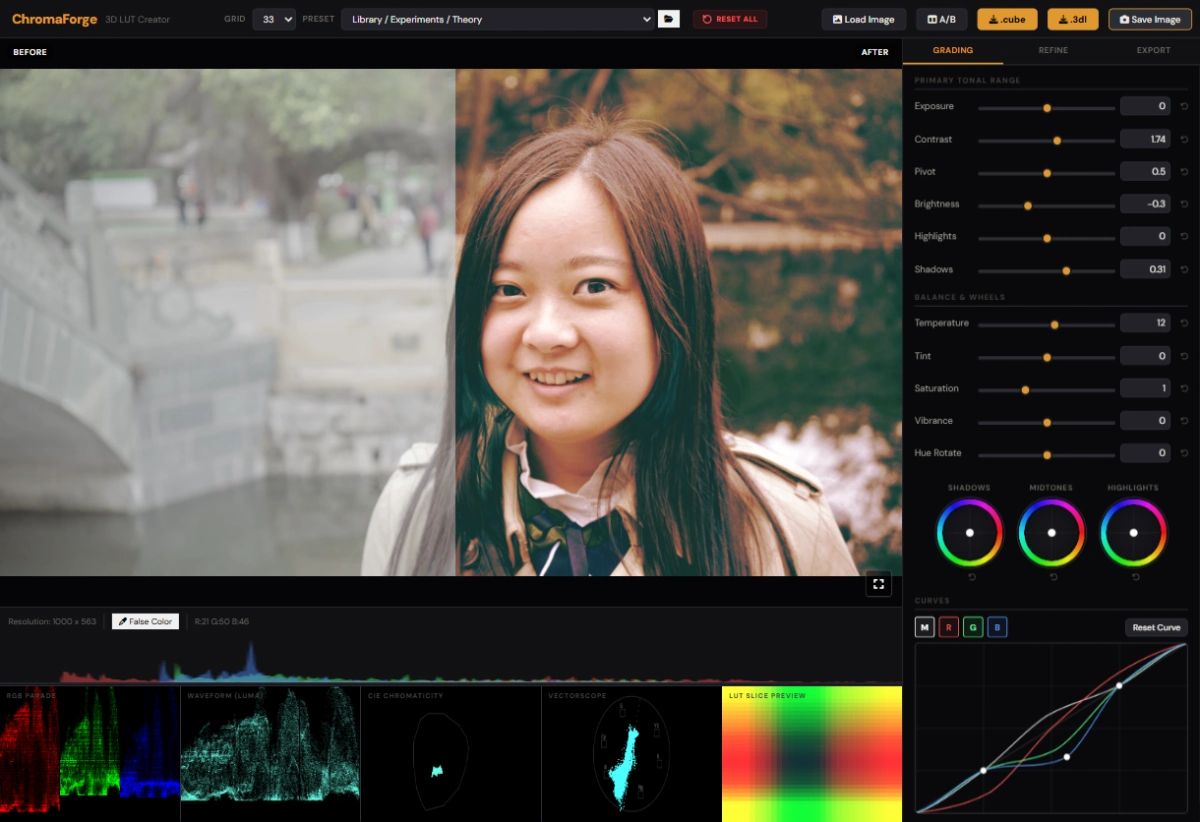Reset Brightness using its undo arrow icon
This screenshot has height=822, width=1200.
point(1184,204)
